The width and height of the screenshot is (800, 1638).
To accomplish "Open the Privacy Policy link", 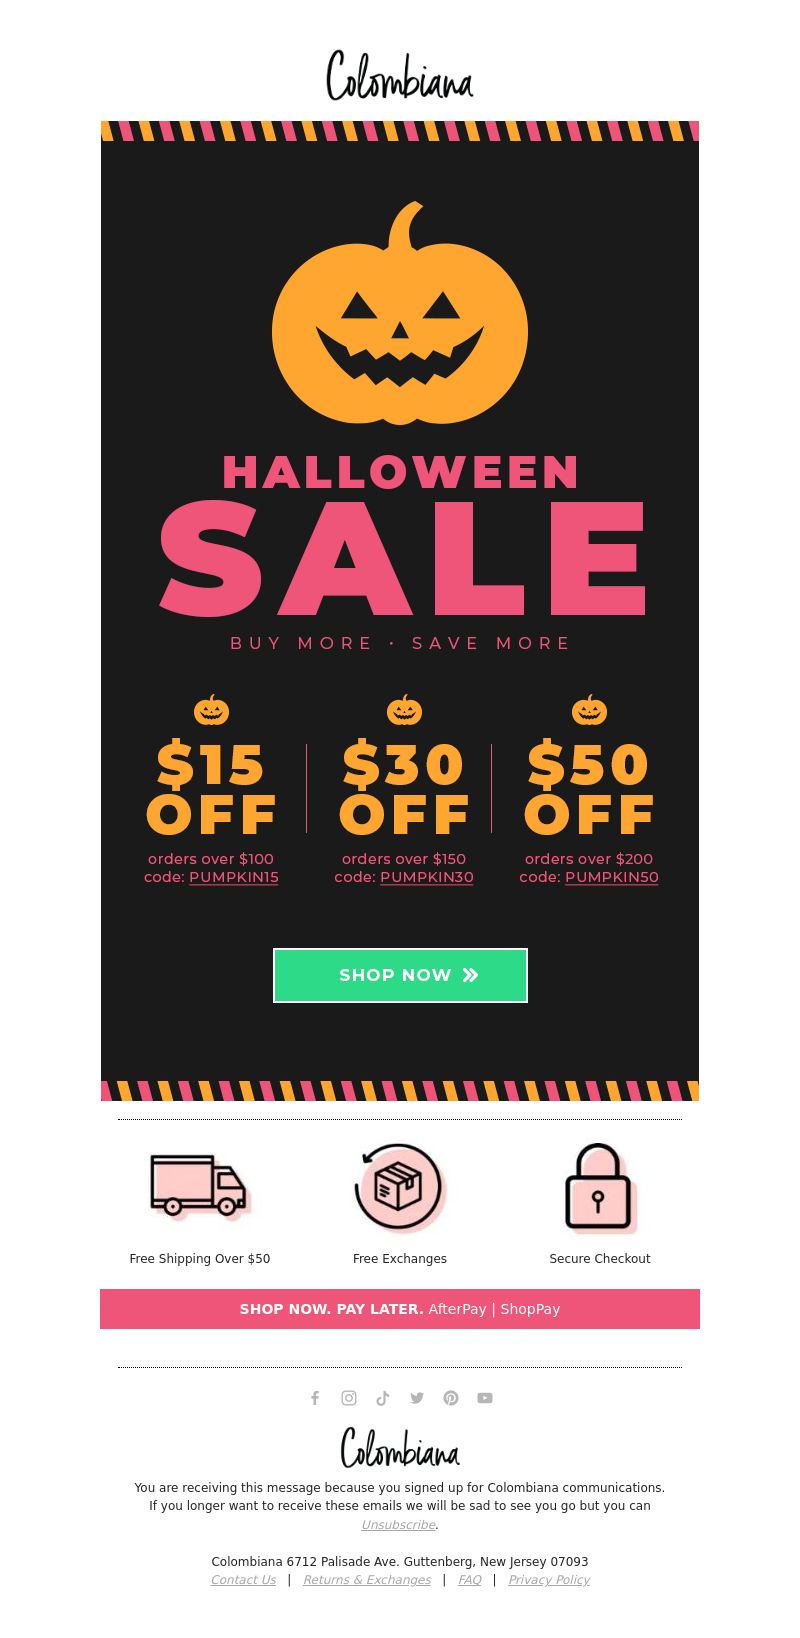I will 549,1580.
